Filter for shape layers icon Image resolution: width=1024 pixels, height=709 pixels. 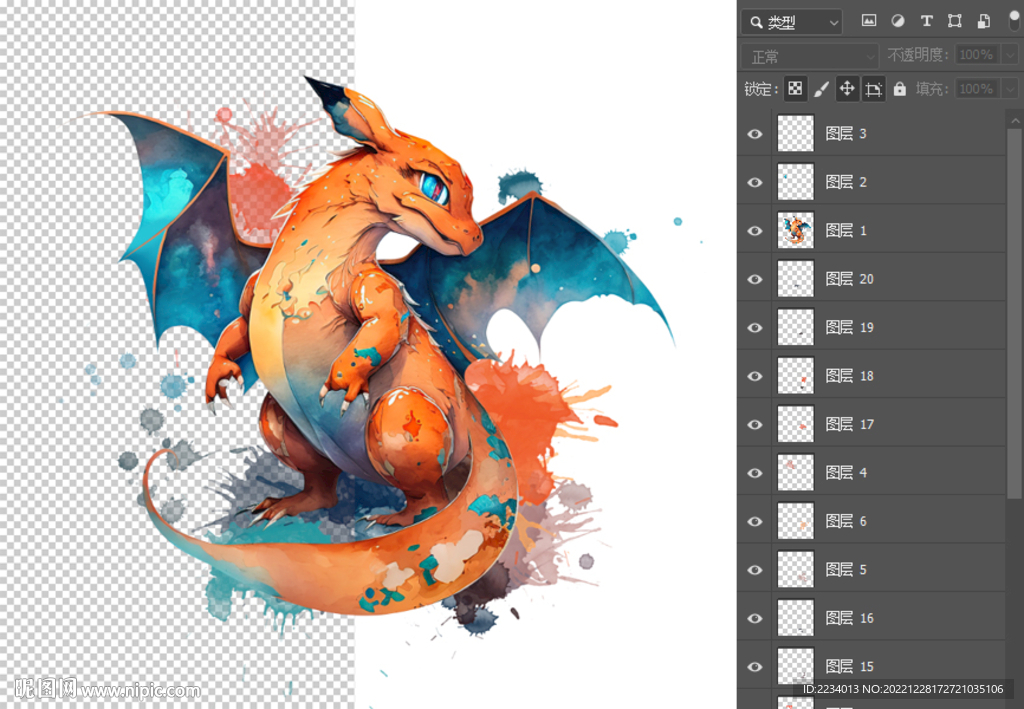point(955,21)
